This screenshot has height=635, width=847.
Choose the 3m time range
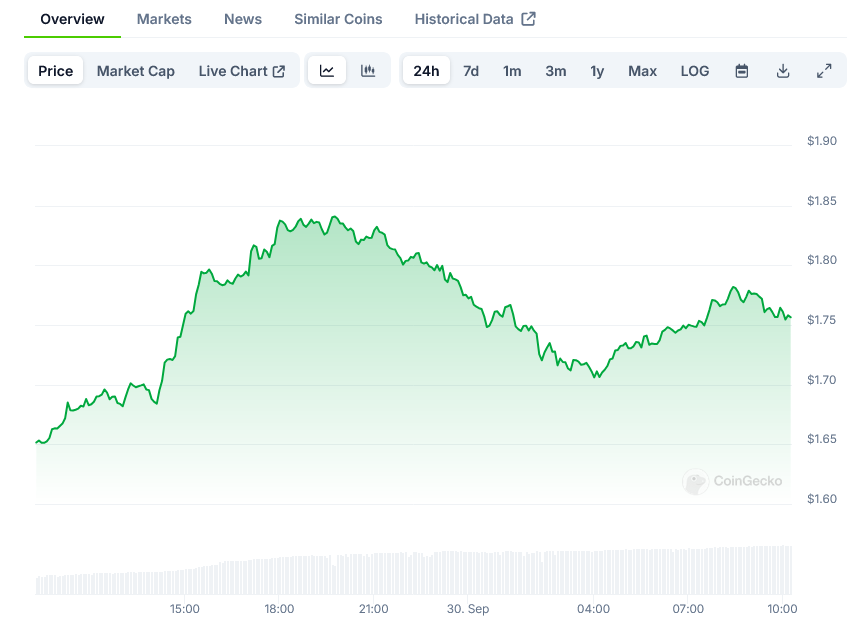[x=556, y=71]
